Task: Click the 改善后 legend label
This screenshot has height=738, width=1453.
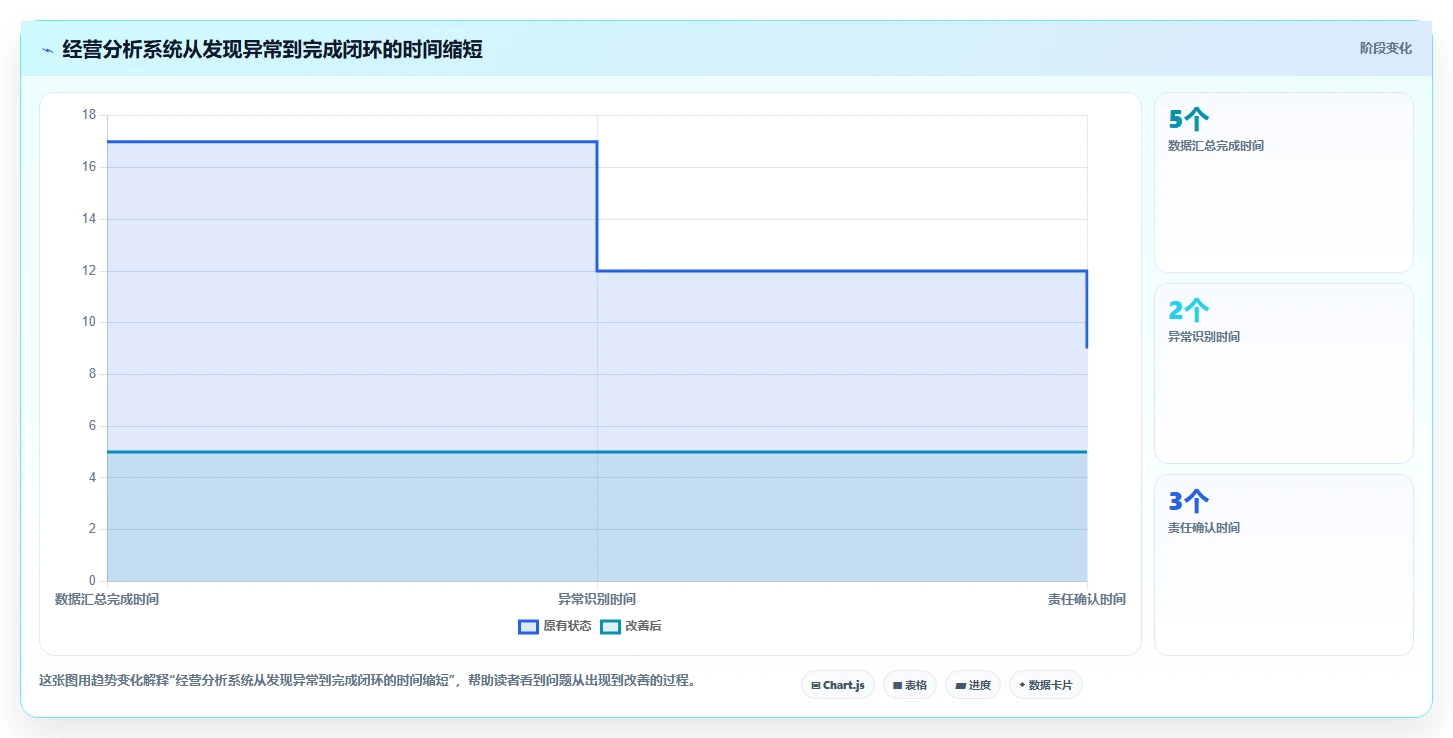Action: 643,627
